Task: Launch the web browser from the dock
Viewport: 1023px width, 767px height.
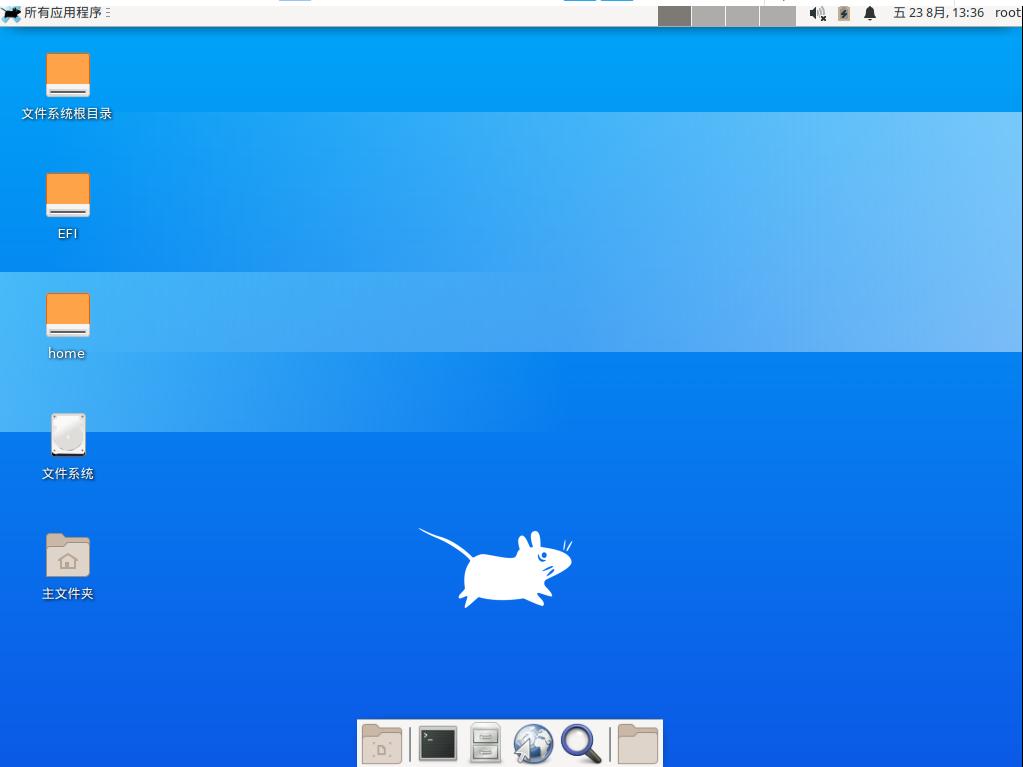Action: pyautogui.click(x=533, y=744)
